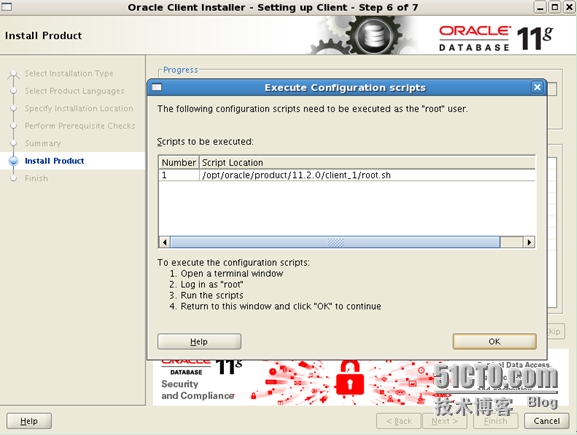This screenshot has height=435, width=577.
Task: Click the Oracle Database 11g logo
Action: pyautogui.click(x=496, y=38)
